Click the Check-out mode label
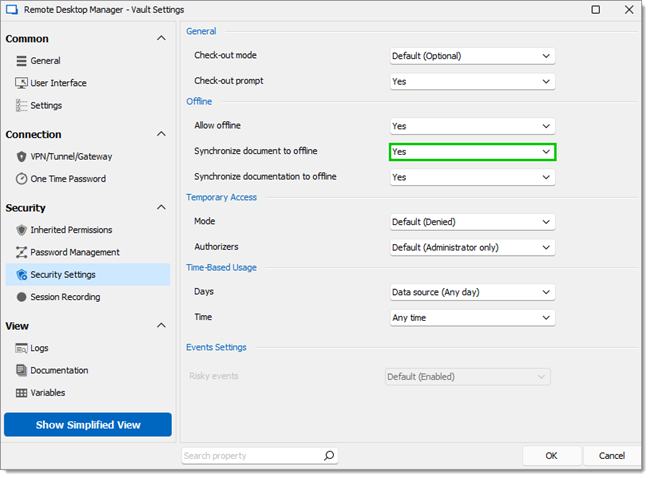Image resolution: width=650 pixels, height=478 pixels. click(226, 55)
